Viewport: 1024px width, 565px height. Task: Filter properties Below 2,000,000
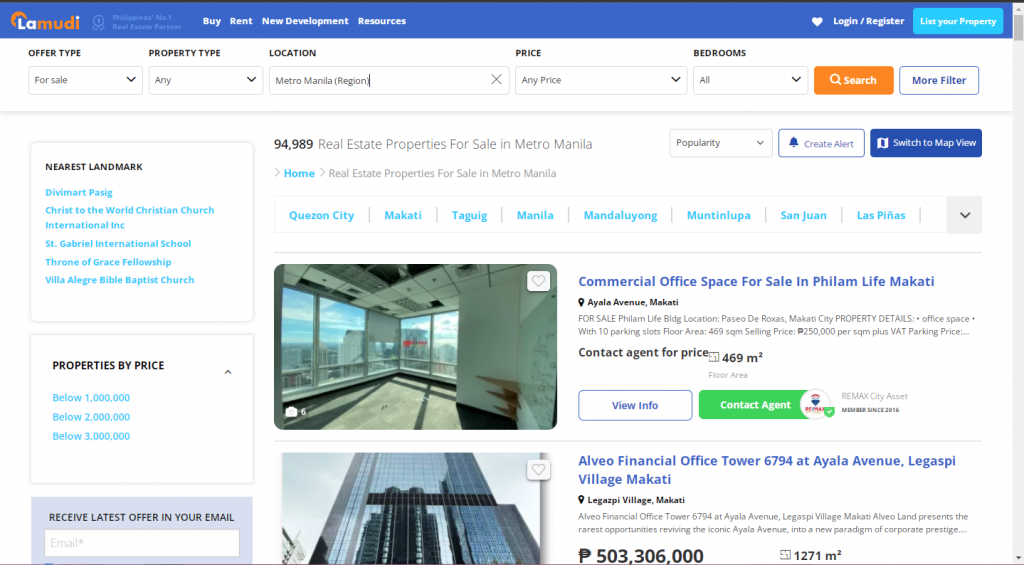[91, 417]
